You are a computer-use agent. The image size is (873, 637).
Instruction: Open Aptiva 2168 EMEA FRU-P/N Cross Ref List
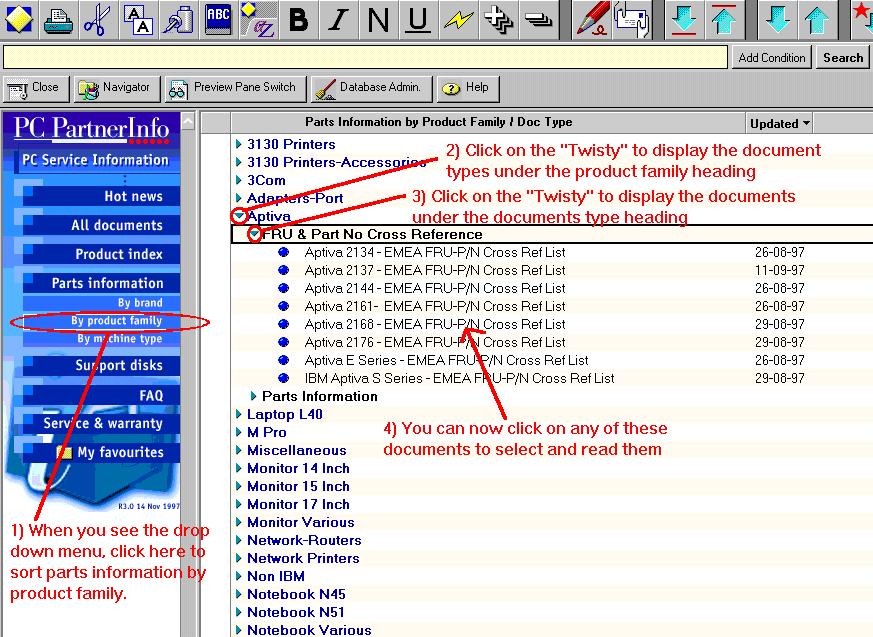coord(435,324)
